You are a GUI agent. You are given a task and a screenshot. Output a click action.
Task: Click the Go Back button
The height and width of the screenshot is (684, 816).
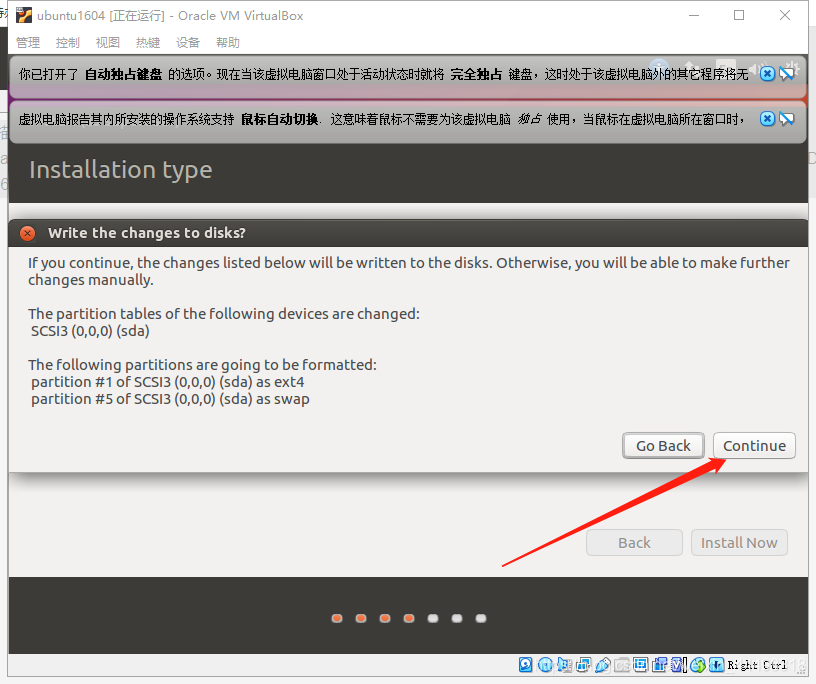[663, 446]
